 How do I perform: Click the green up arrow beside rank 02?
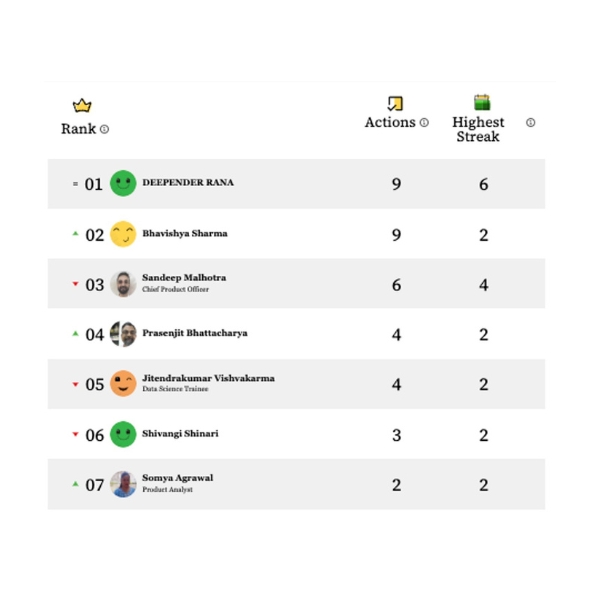(75, 233)
